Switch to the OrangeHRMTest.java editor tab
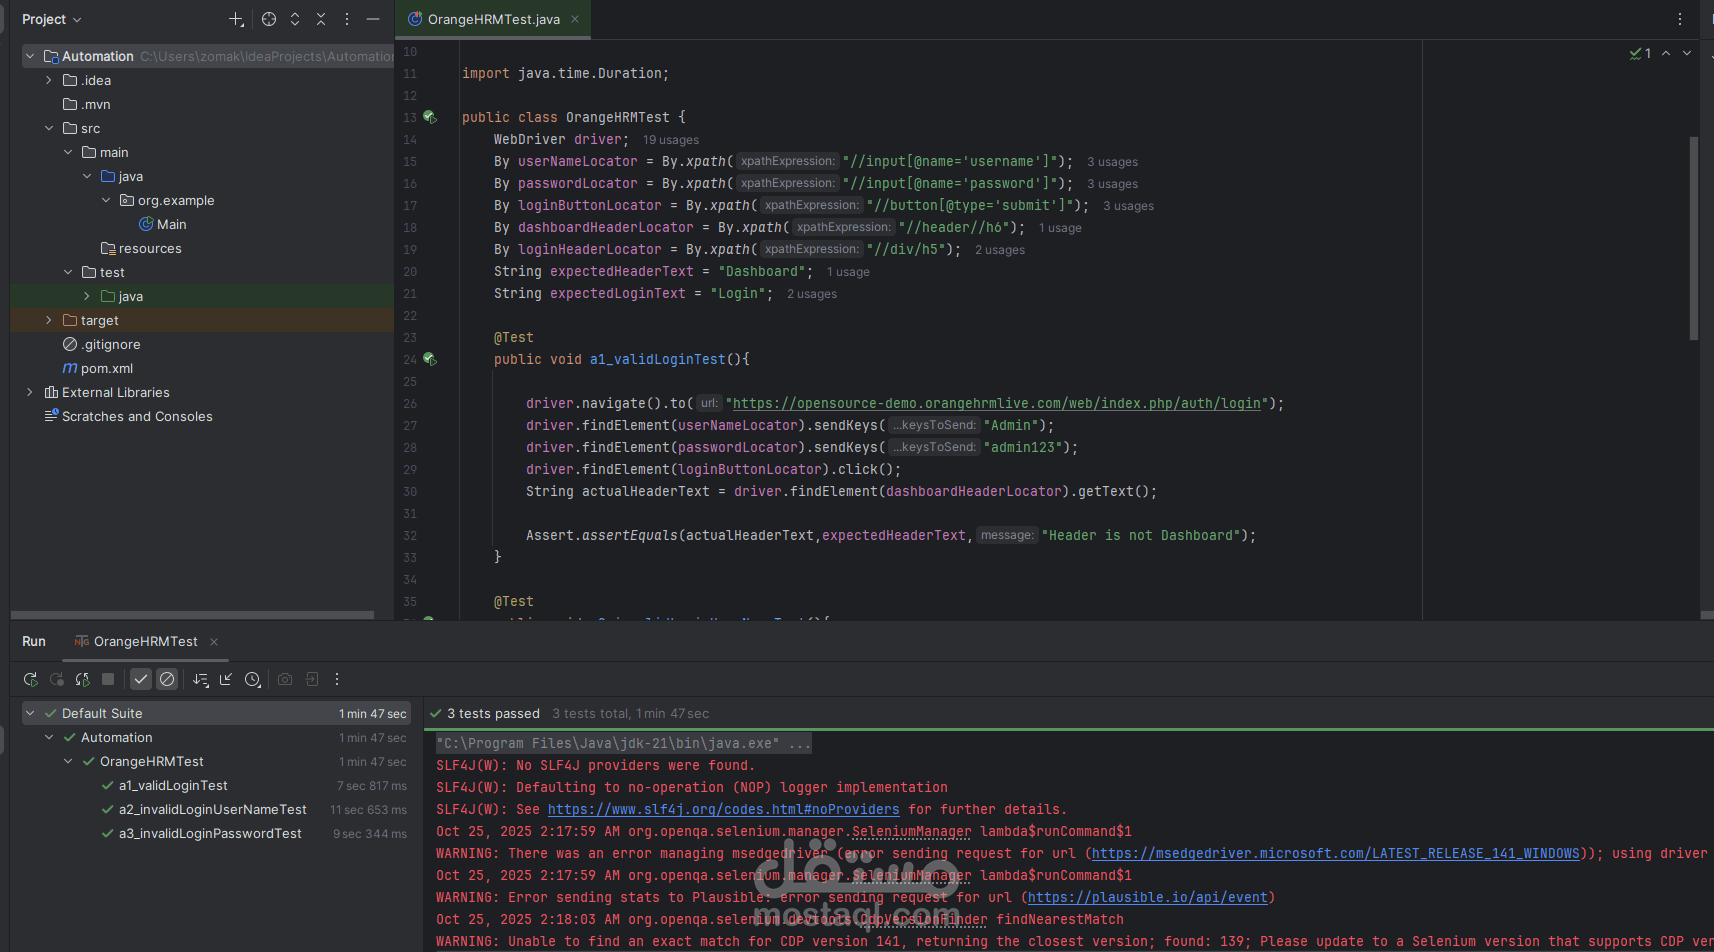Image resolution: width=1714 pixels, height=952 pixels. 493,19
